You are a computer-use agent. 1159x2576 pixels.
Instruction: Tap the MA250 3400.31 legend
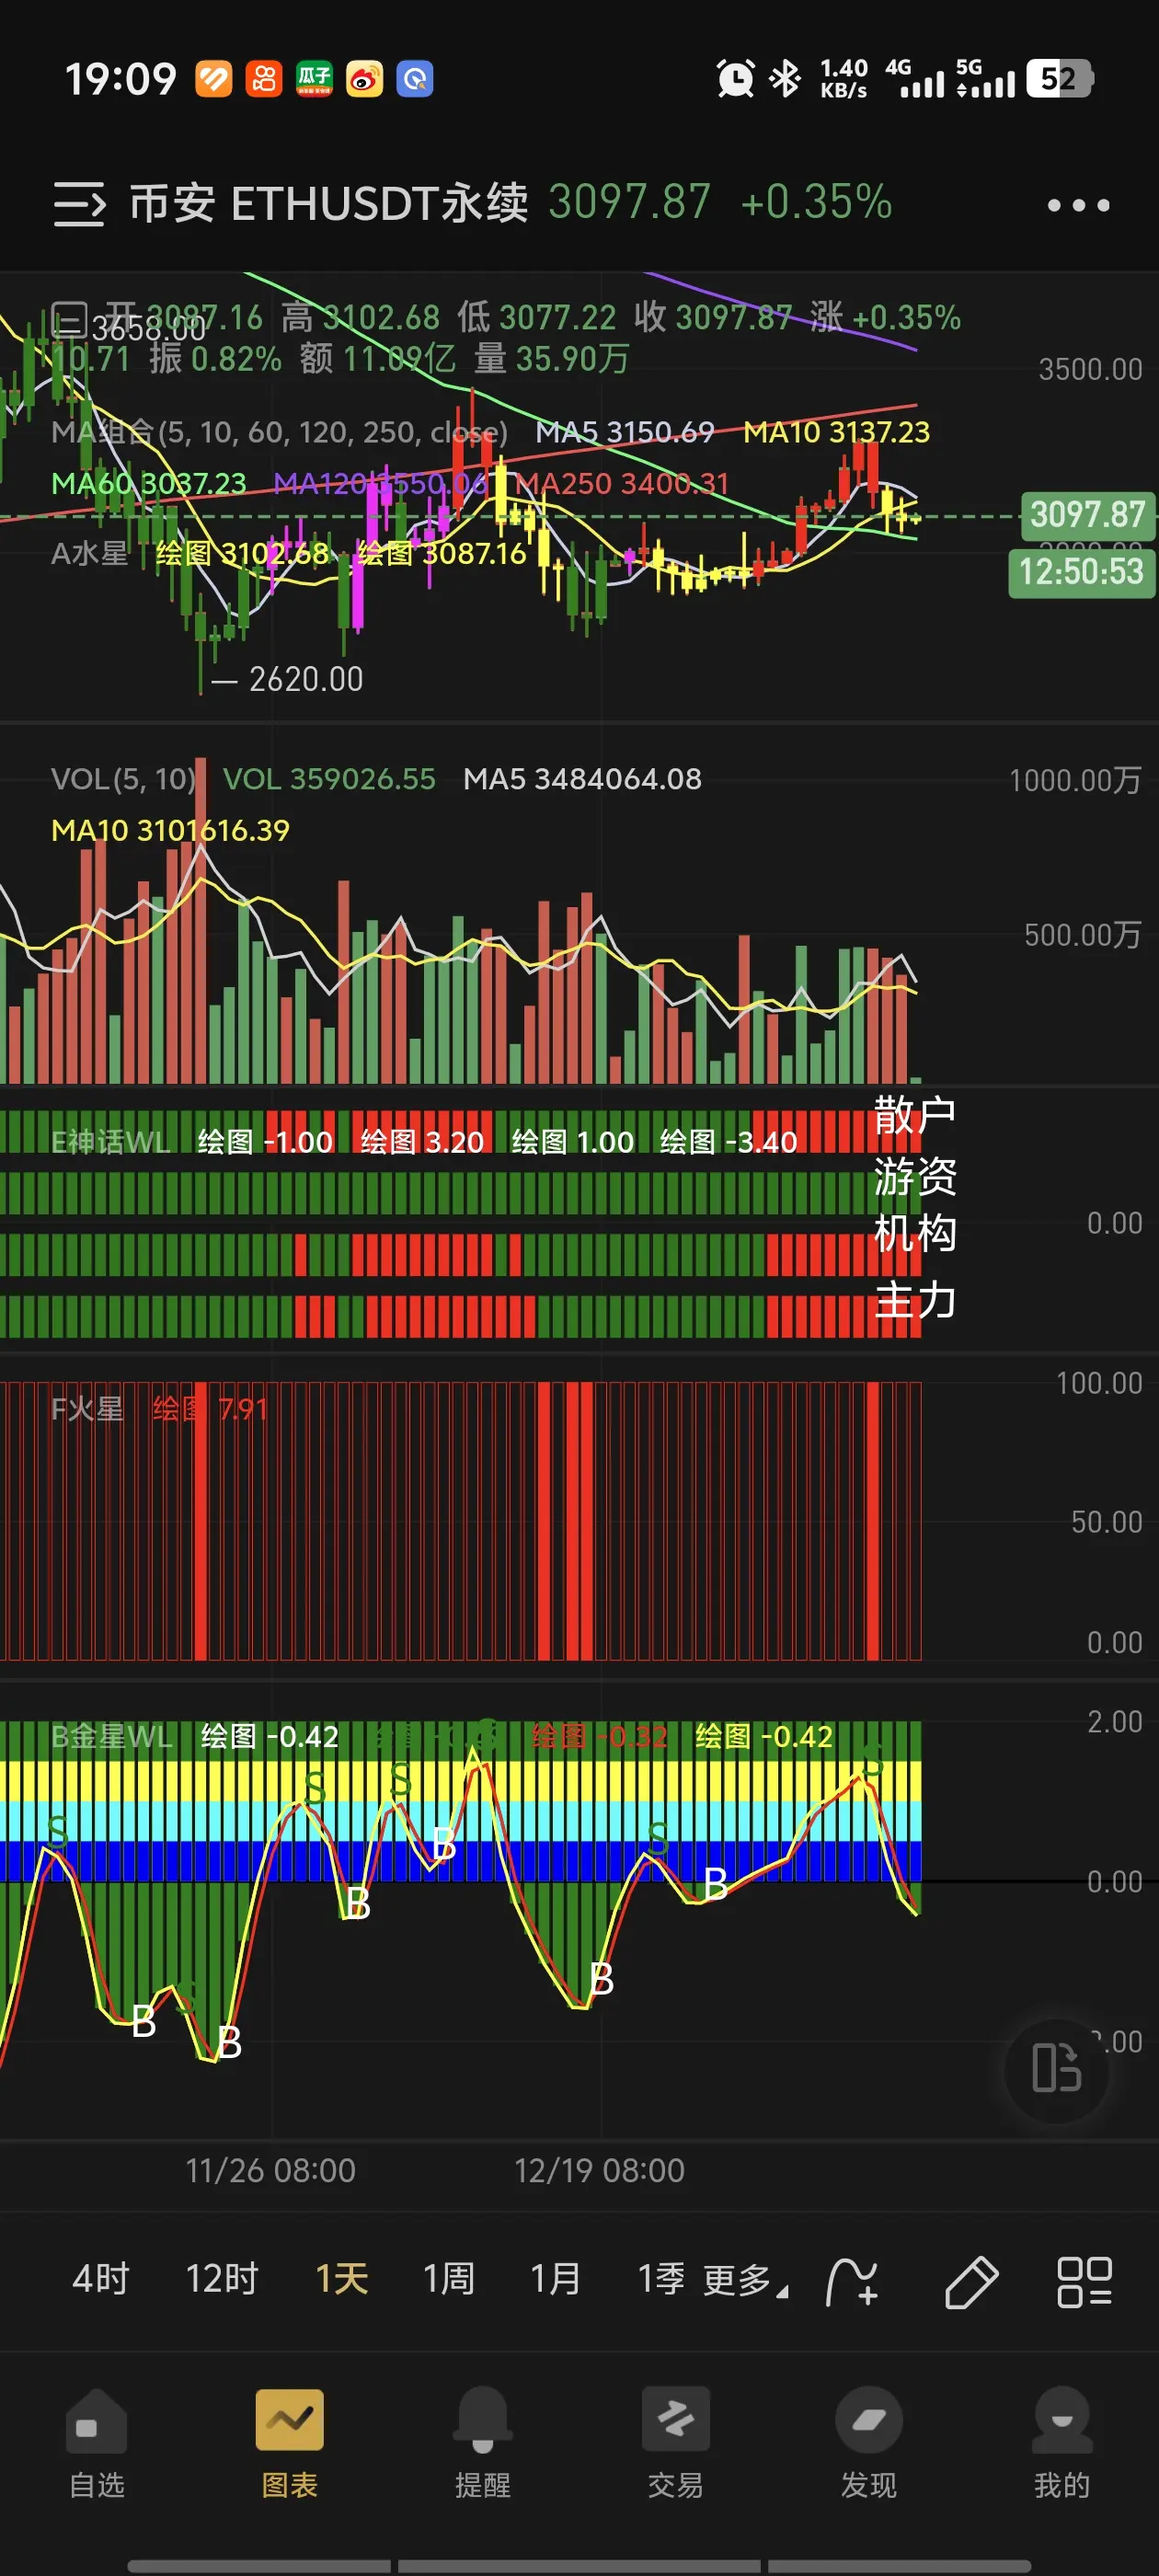pyautogui.click(x=621, y=484)
